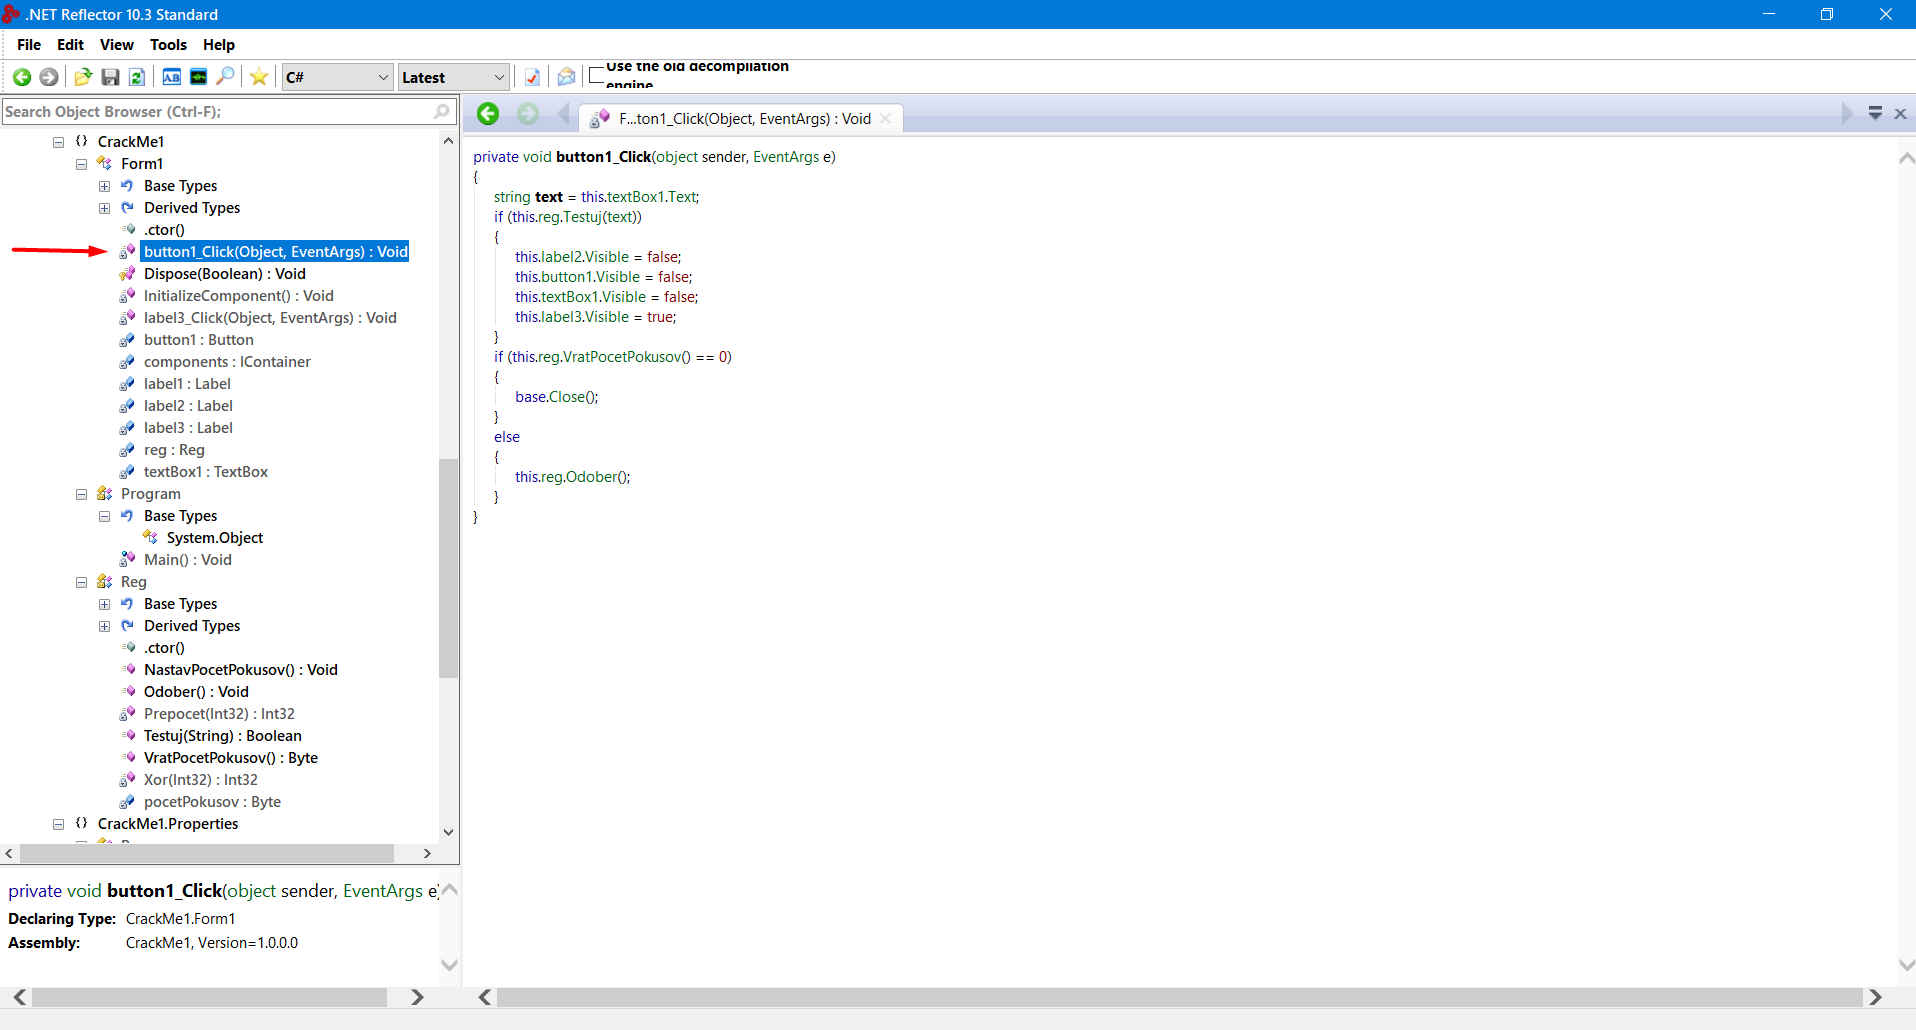
Task: Close the decompiler pane with X icon
Action: (x=1901, y=114)
